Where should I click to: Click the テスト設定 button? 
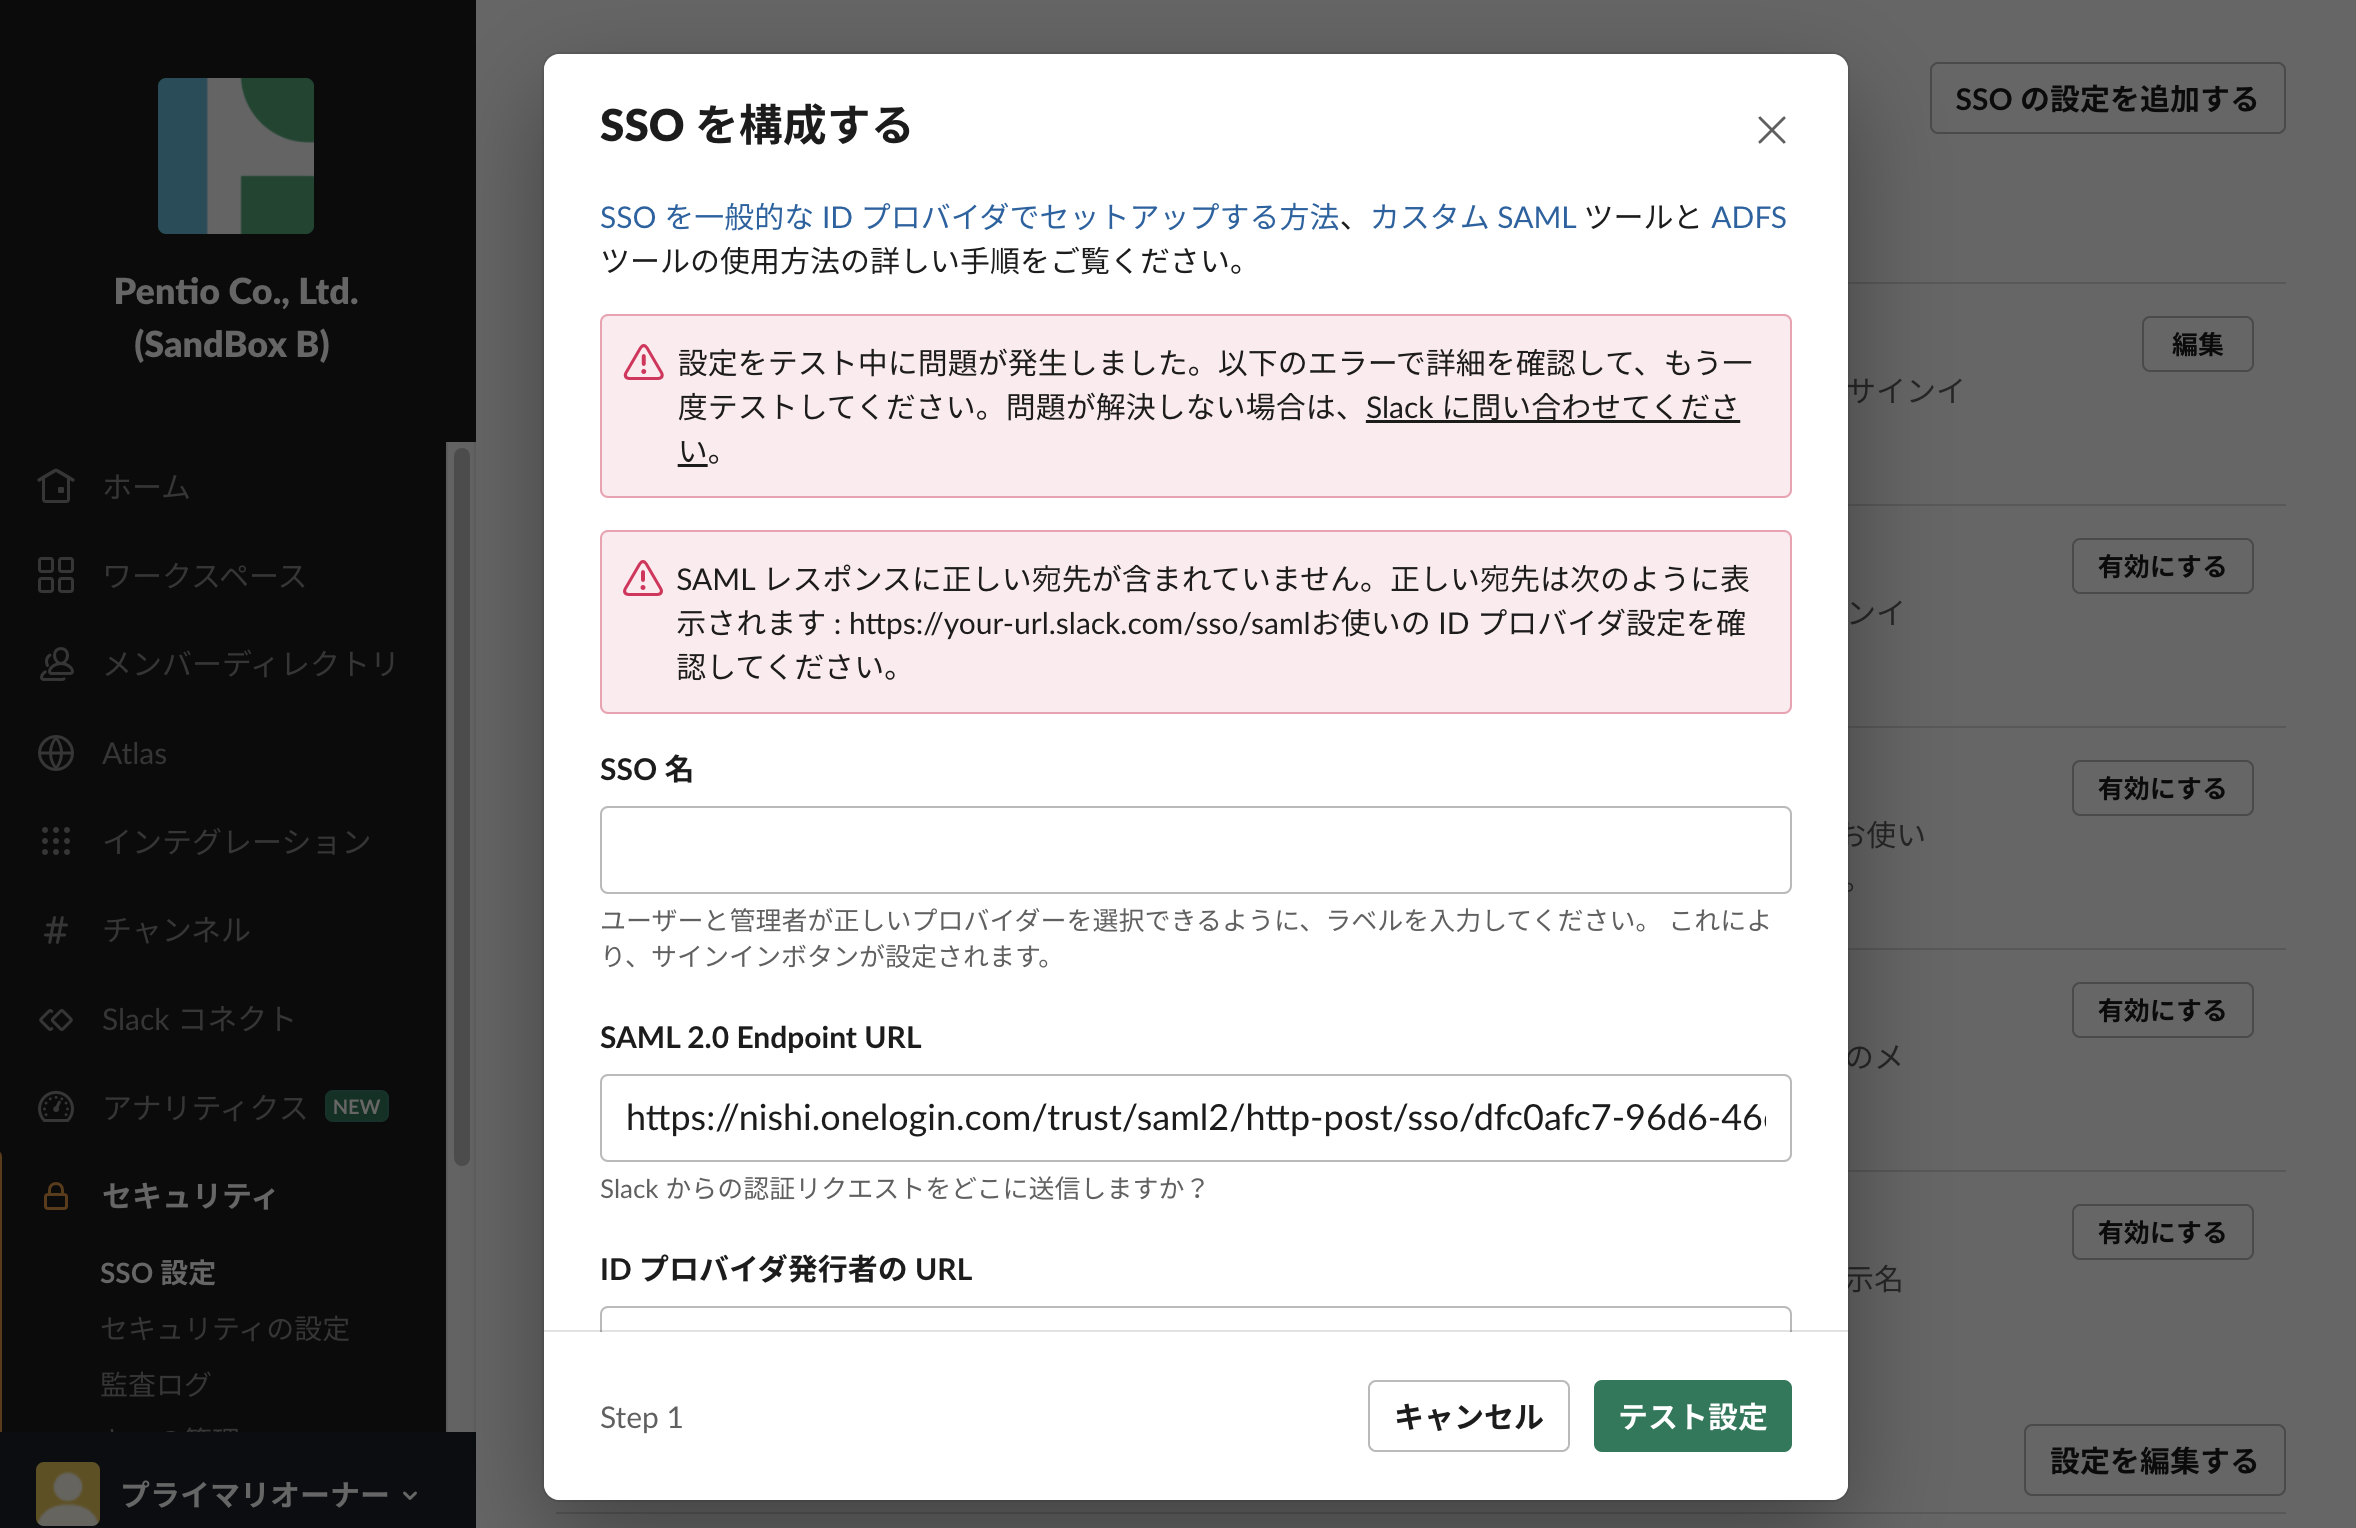[x=1692, y=1416]
